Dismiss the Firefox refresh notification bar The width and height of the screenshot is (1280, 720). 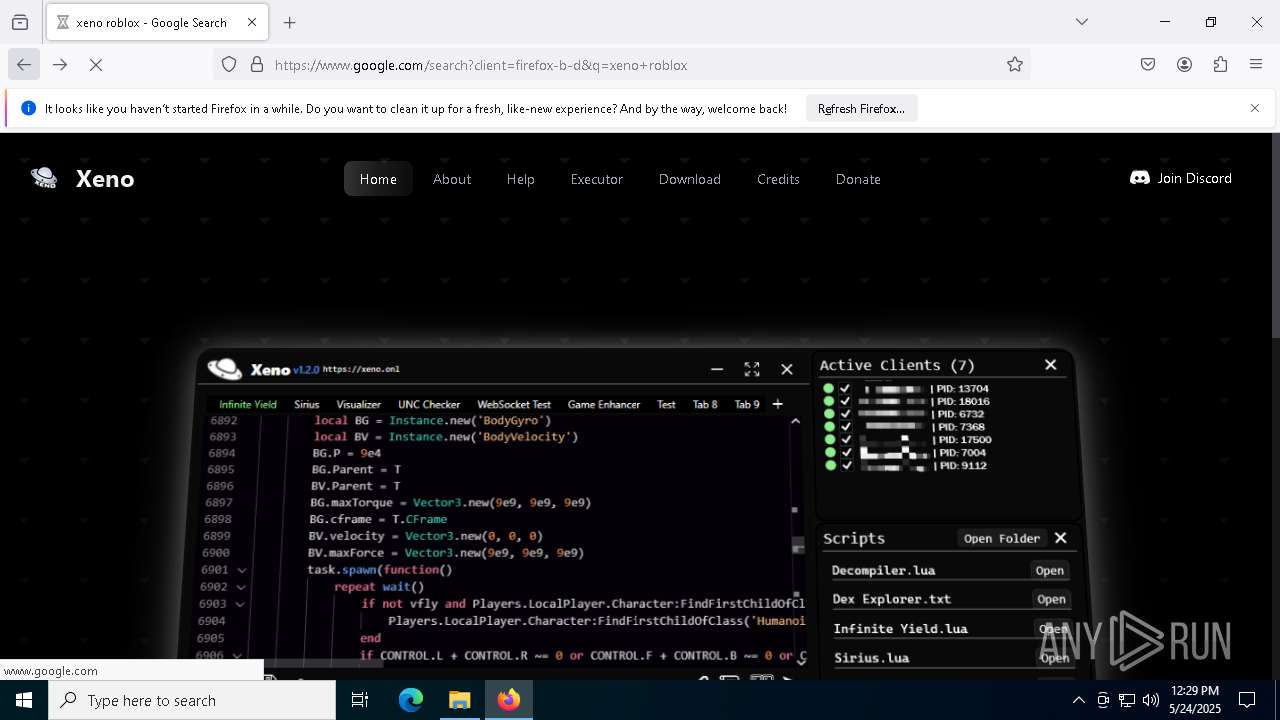1255,108
